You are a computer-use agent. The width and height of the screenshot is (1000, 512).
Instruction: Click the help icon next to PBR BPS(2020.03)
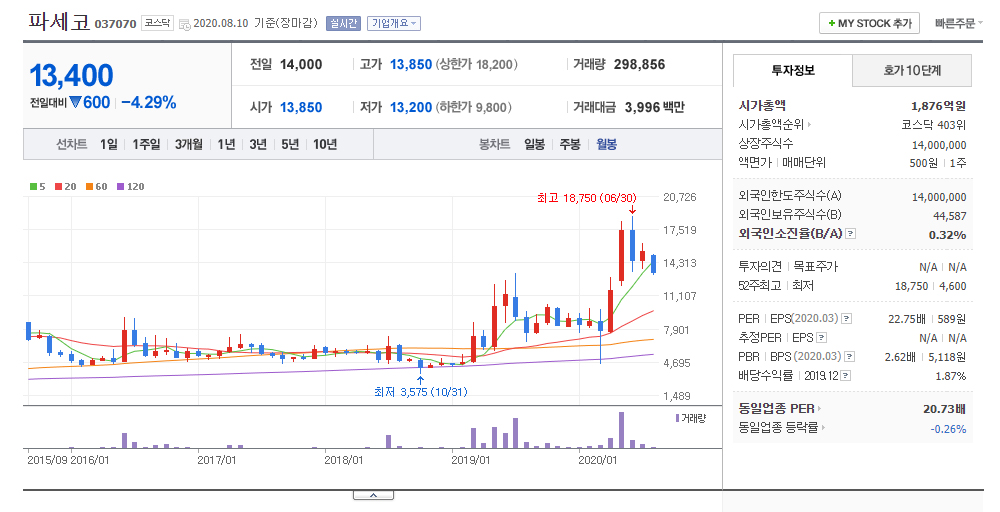(849, 357)
